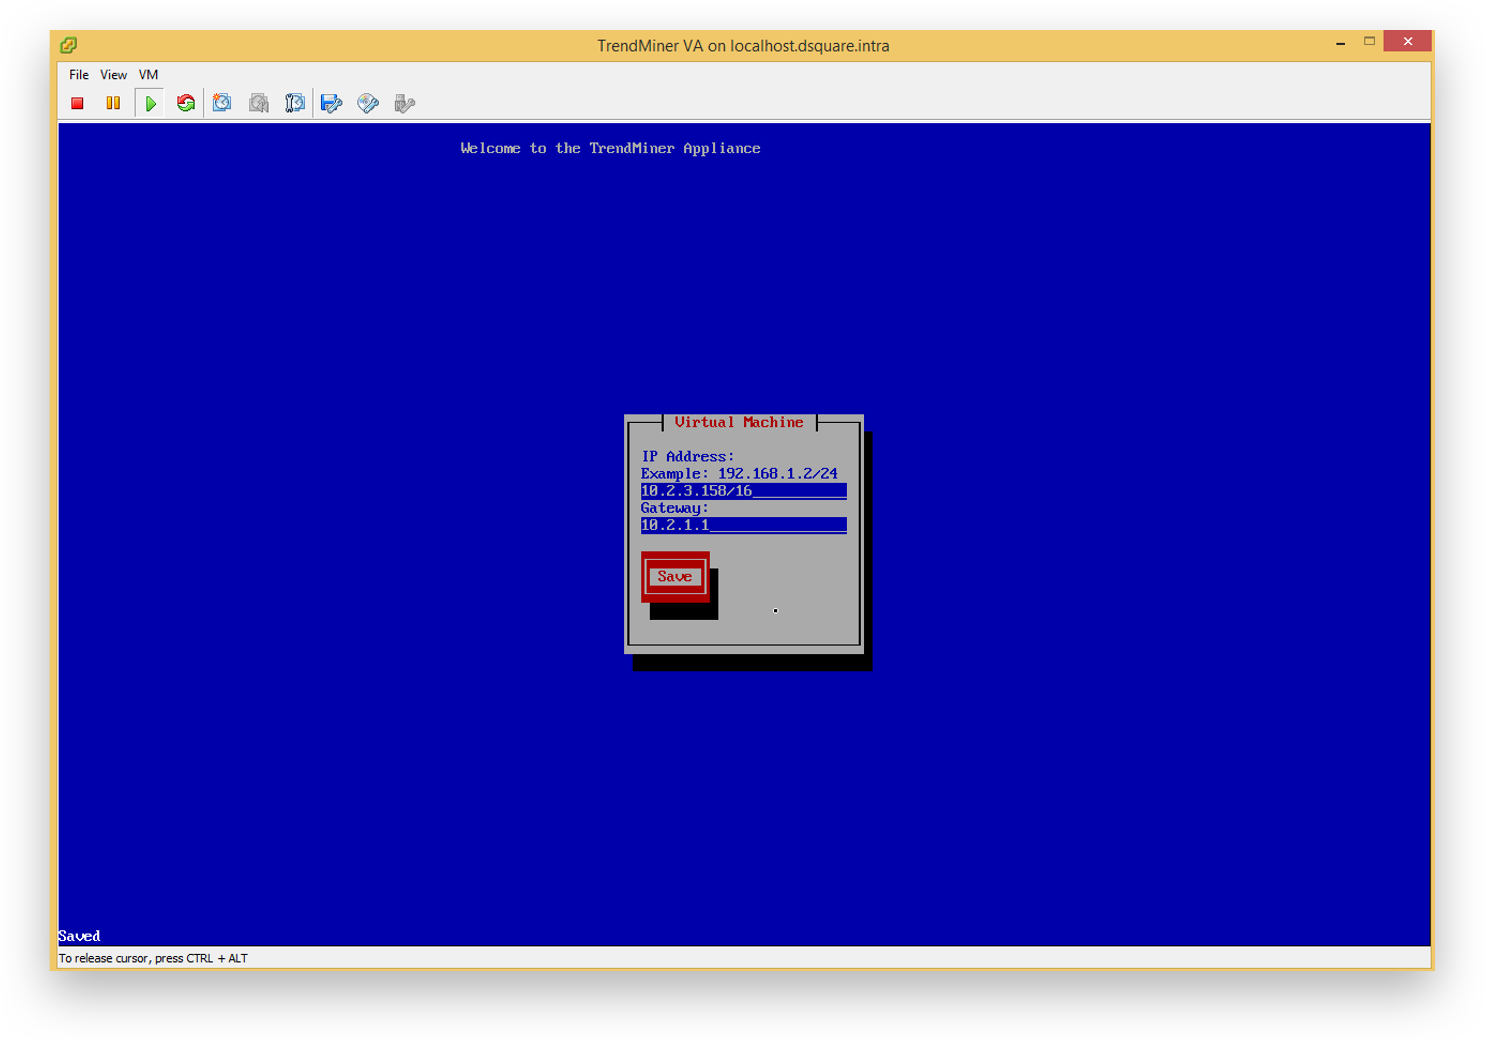Click the IP Address input field
This screenshot has width=1485, height=1041.
tap(743, 491)
